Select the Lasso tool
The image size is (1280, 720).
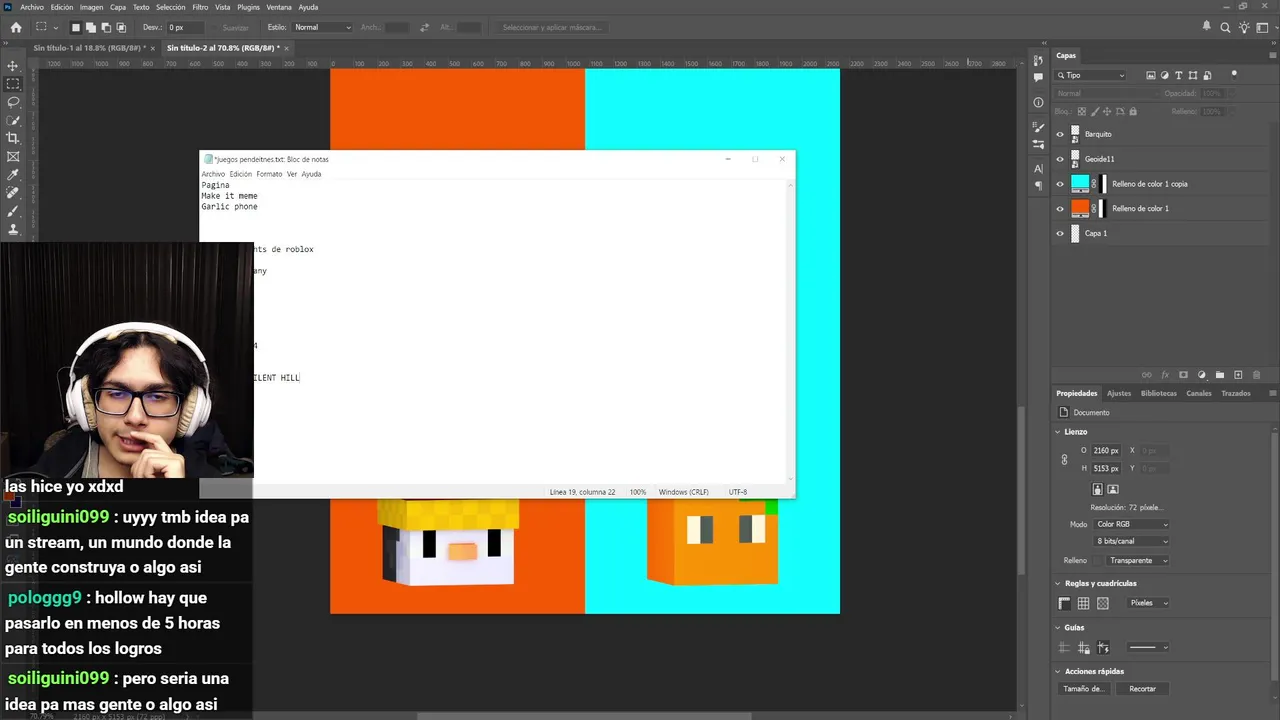(x=13, y=102)
